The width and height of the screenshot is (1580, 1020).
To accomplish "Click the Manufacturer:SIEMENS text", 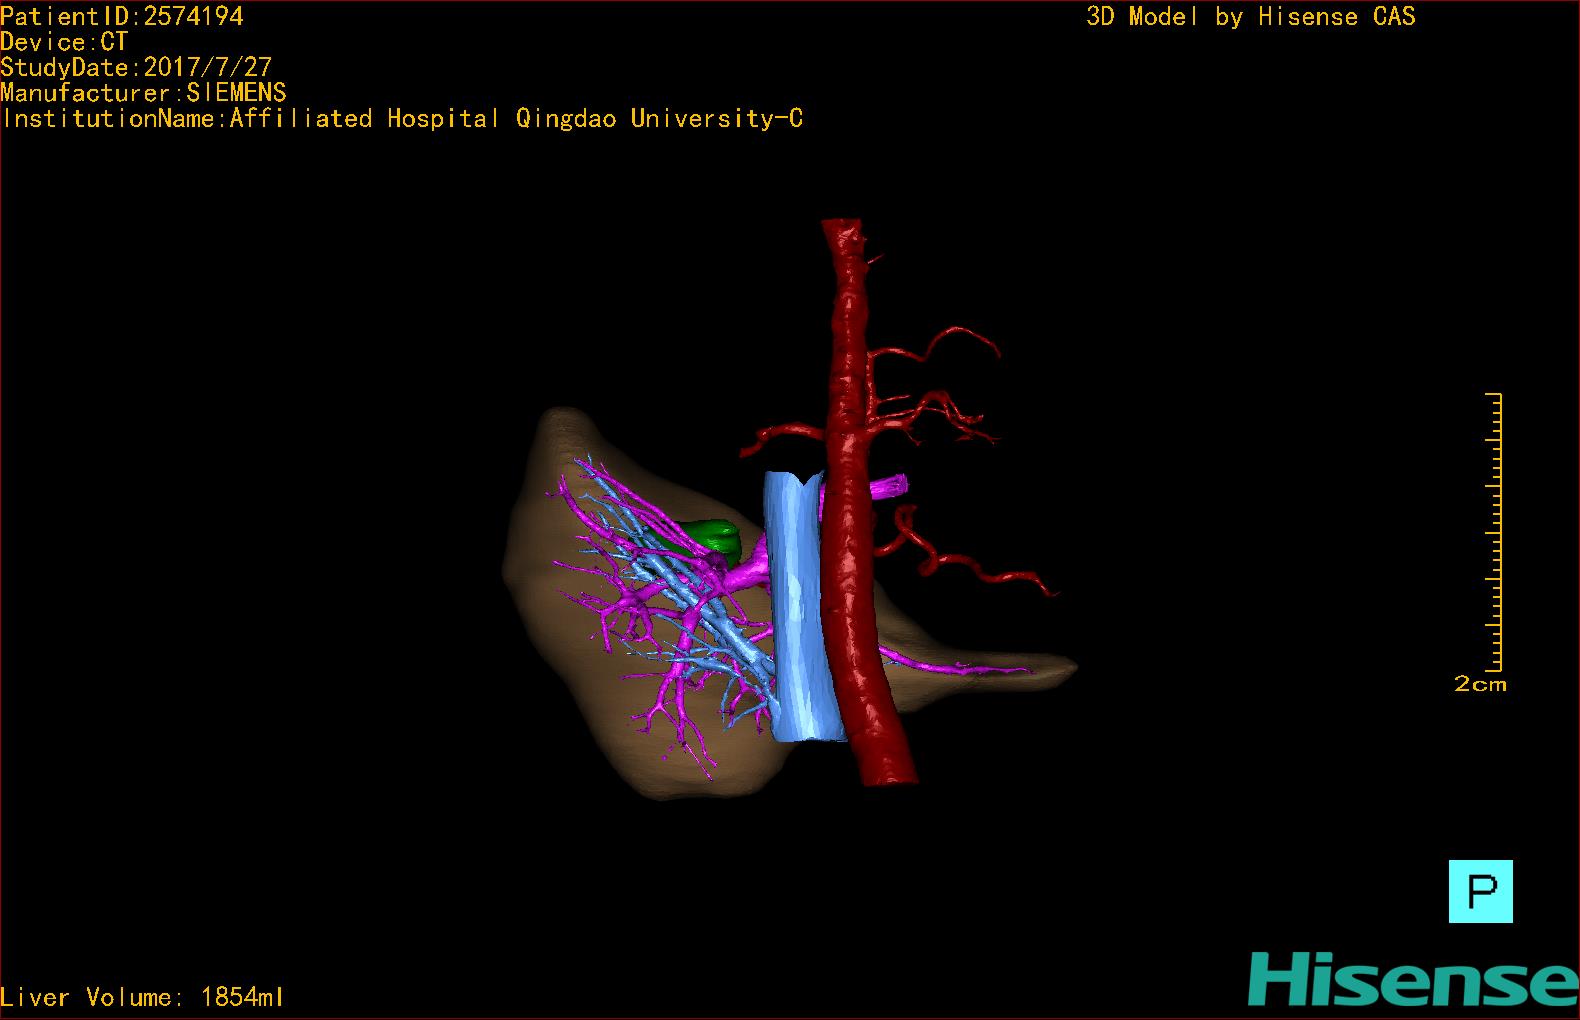I will pyautogui.click(x=143, y=93).
